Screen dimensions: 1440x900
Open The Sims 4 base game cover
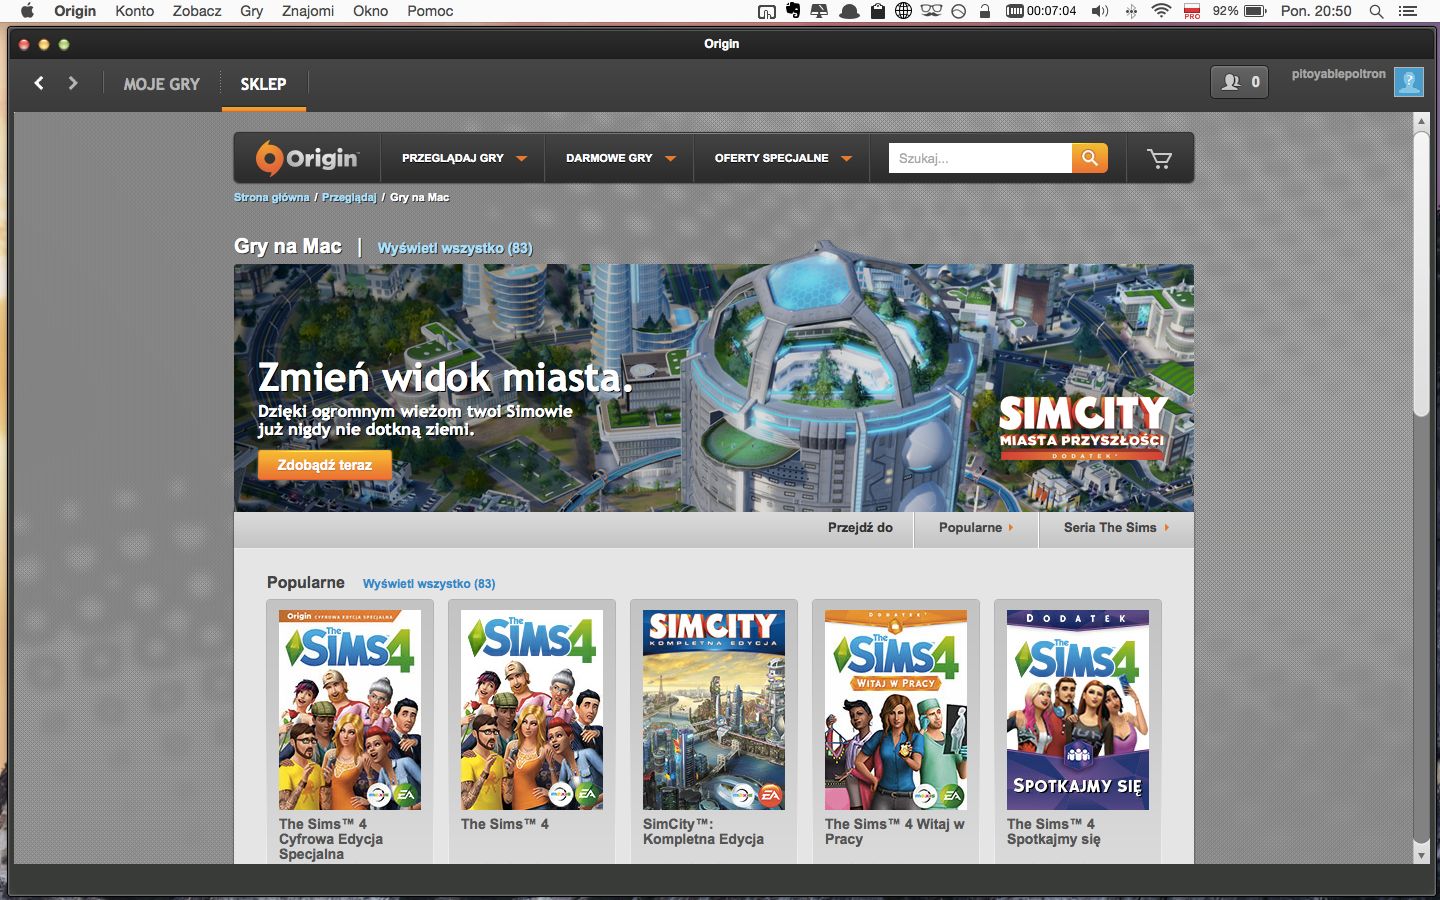point(532,710)
